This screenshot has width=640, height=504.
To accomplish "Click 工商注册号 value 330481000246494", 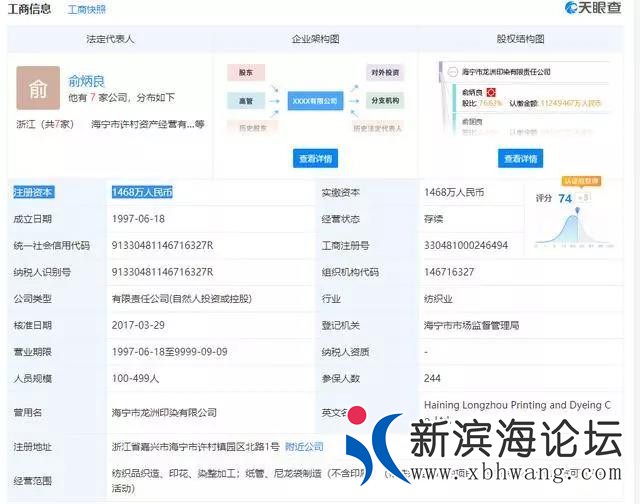I will tap(466, 245).
